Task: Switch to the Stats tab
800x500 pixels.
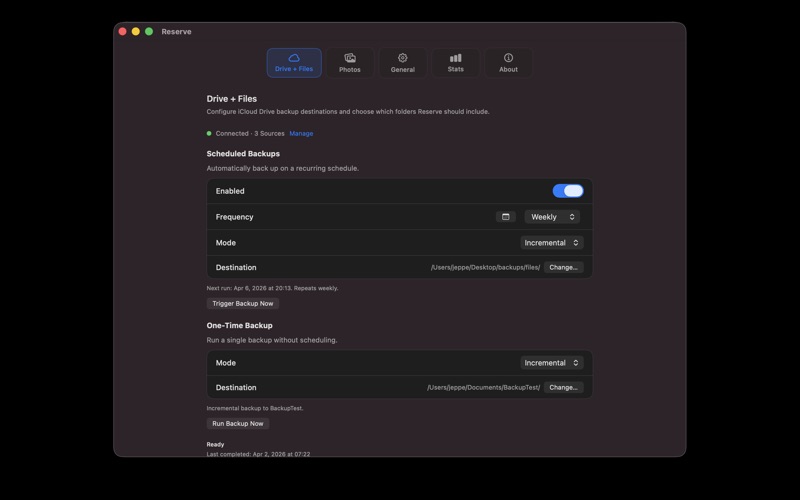Action: click(456, 63)
